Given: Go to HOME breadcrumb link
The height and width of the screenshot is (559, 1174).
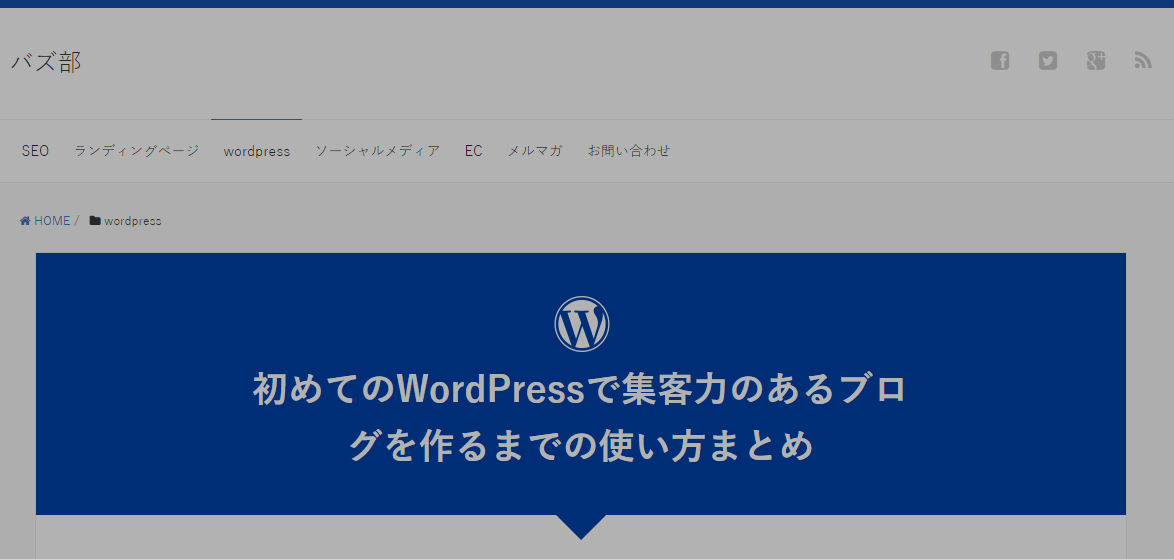Looking at the screenshot, I should pos(45,221).
